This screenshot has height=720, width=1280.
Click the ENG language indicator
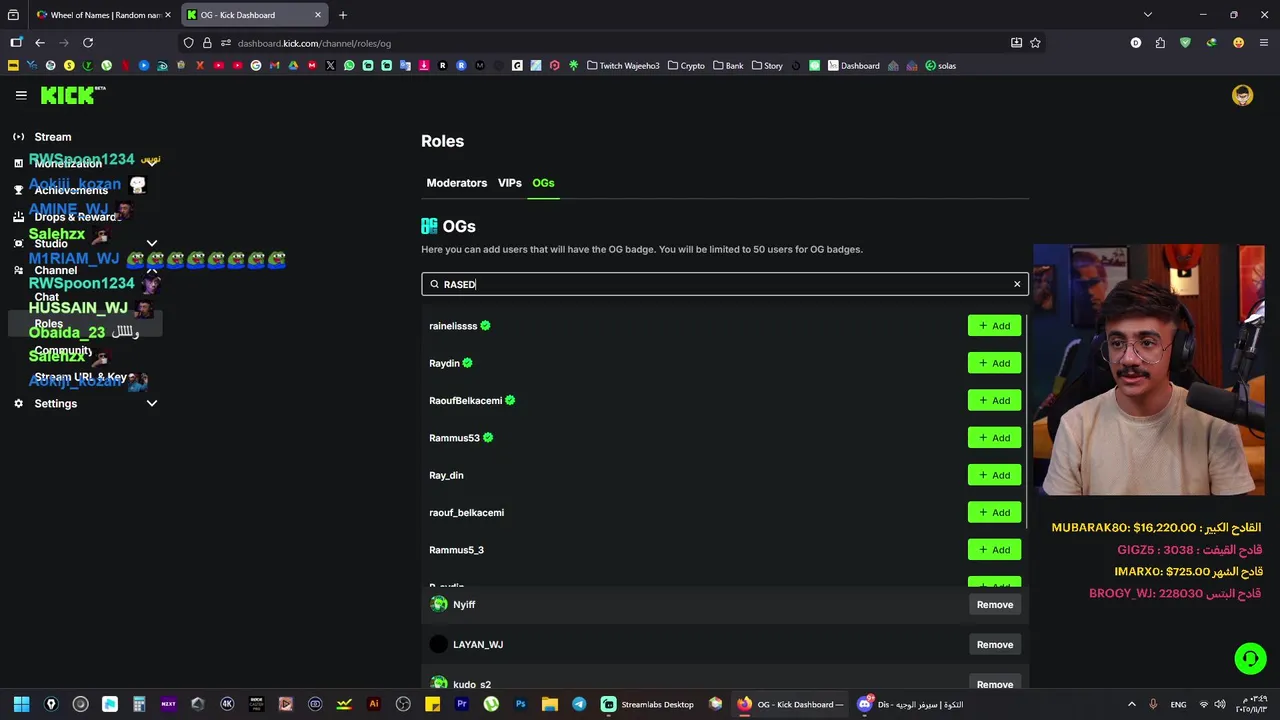[x=1179, y=704]
